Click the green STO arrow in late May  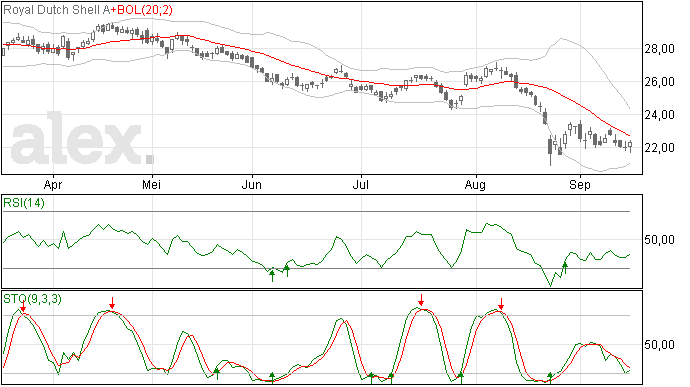click(x=217, y=374)
